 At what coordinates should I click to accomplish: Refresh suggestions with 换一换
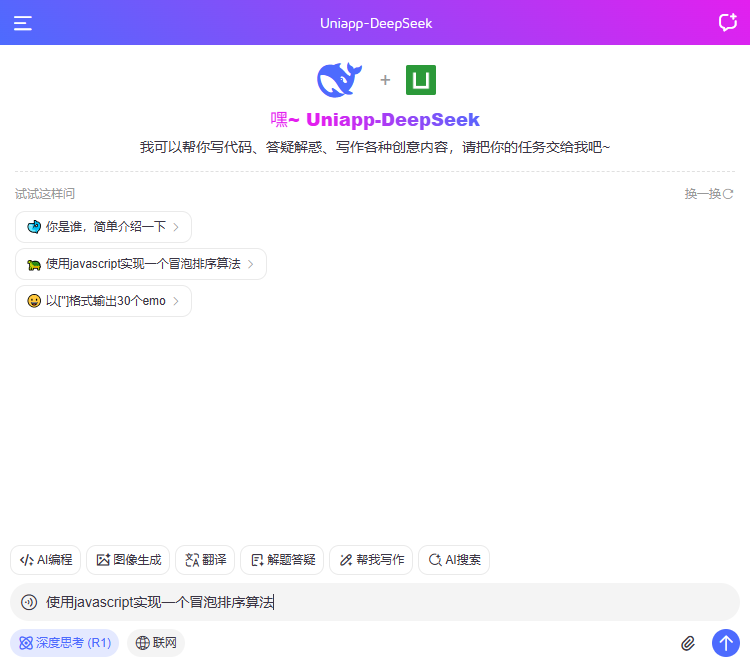(708, 194)
